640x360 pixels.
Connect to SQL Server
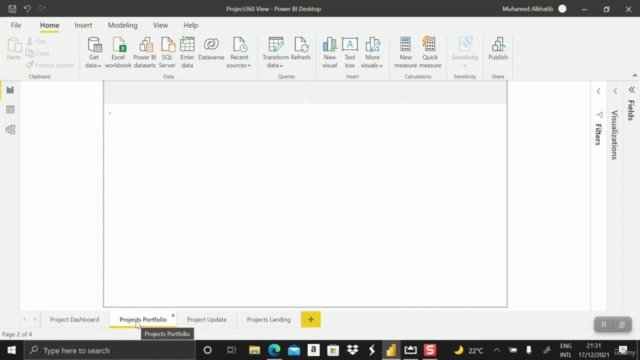click(x=167, y=52)
